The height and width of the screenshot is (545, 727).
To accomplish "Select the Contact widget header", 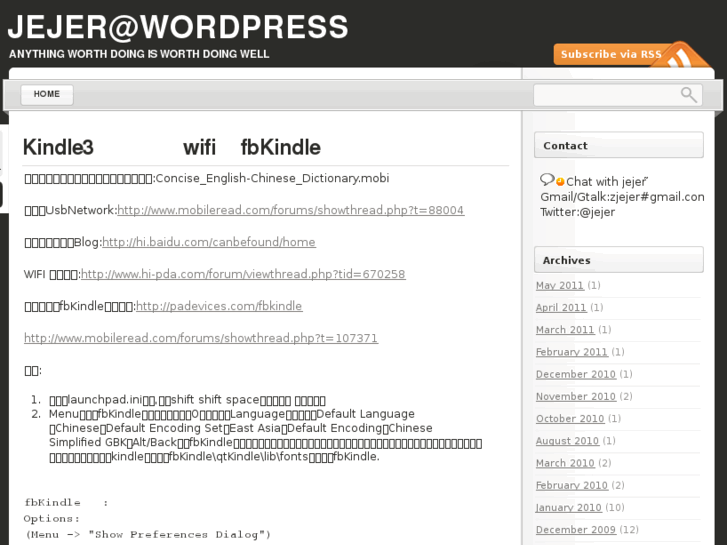I will [619, 145].
